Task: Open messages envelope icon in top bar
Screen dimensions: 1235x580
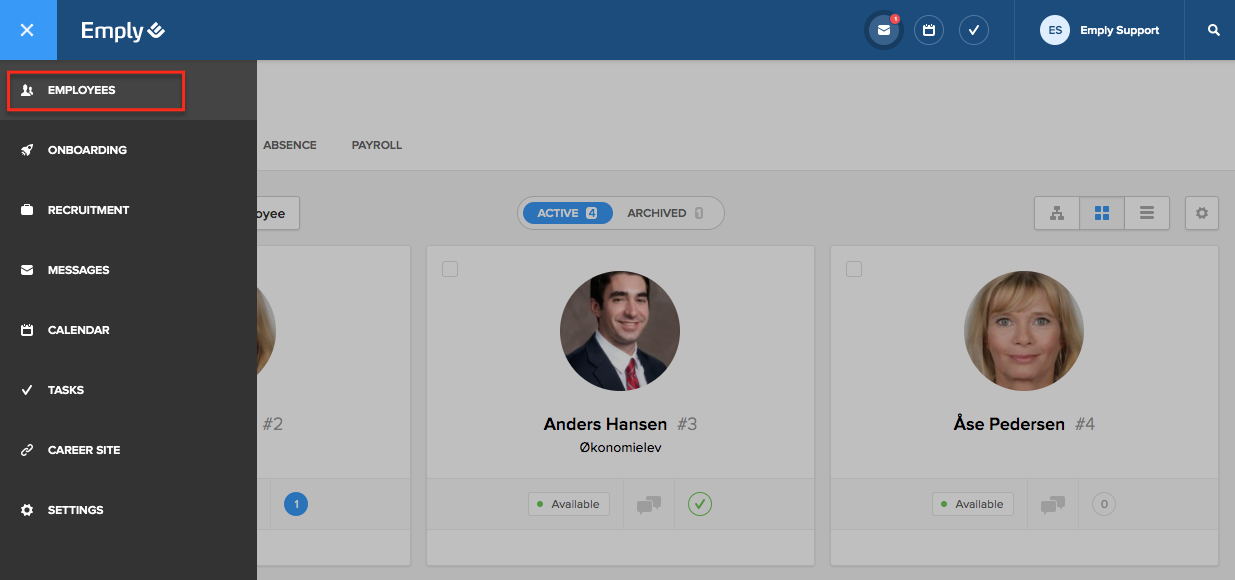Action: click(x=884, y=30)
